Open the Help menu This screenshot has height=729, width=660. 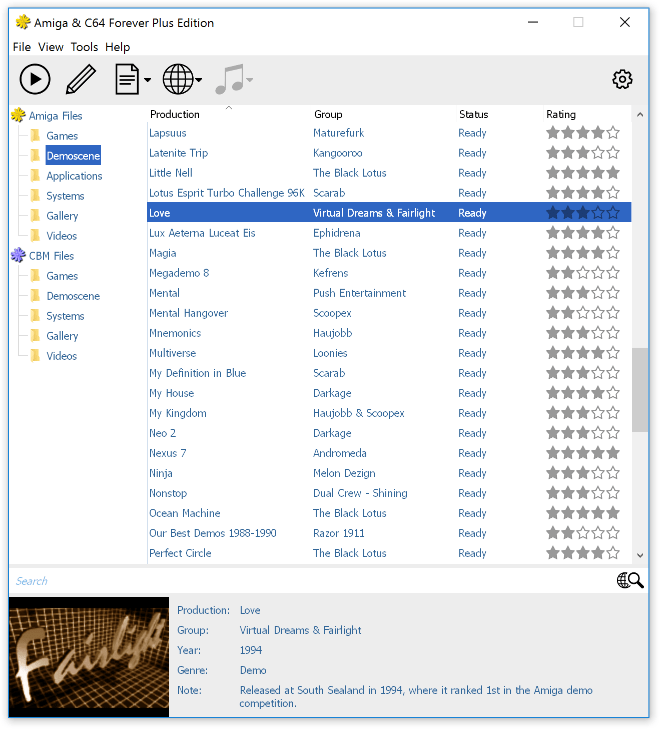118,47
